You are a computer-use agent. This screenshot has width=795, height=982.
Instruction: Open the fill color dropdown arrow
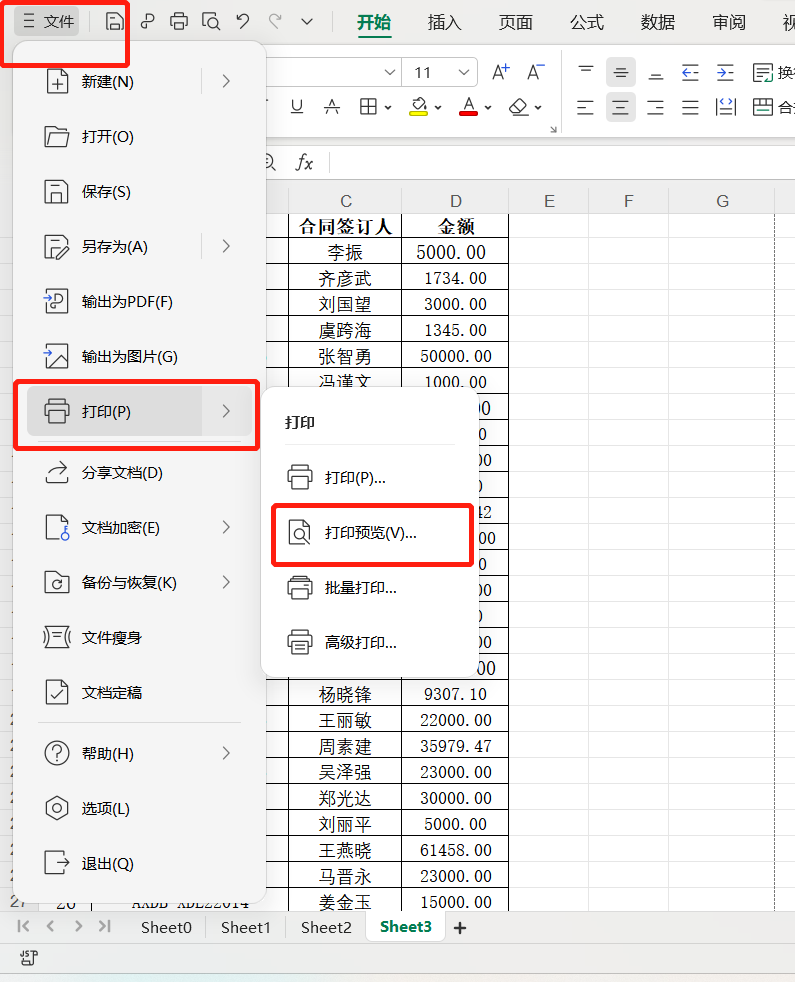437,108
